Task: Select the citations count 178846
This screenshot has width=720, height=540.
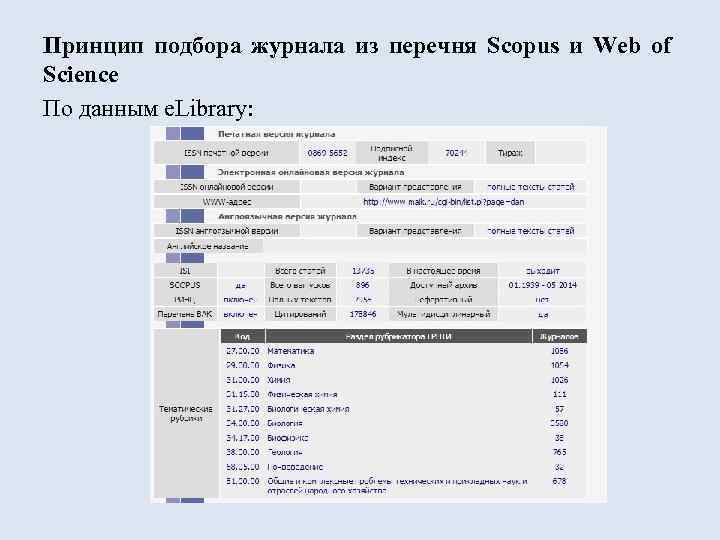Action: click(363, 315)
